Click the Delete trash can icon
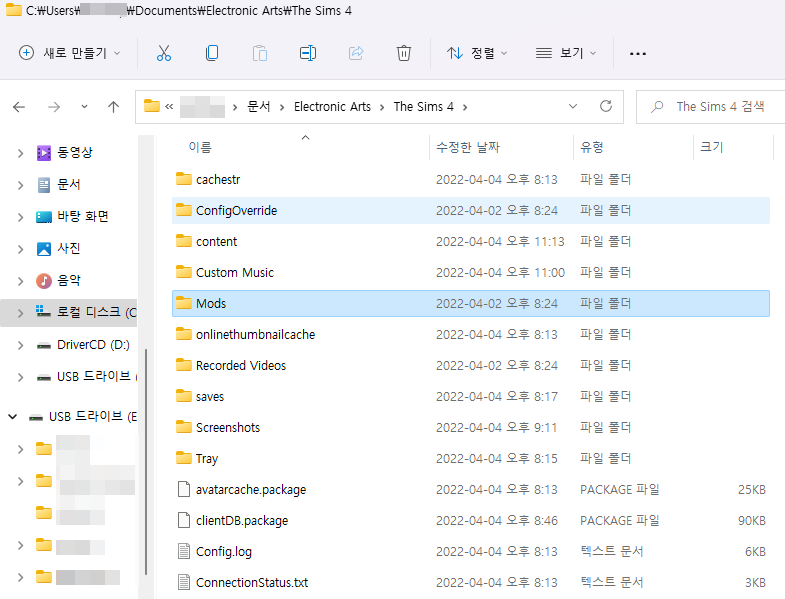Image resolution: width=785 pixels, height=599 pixels. click(x=404, y=53)
